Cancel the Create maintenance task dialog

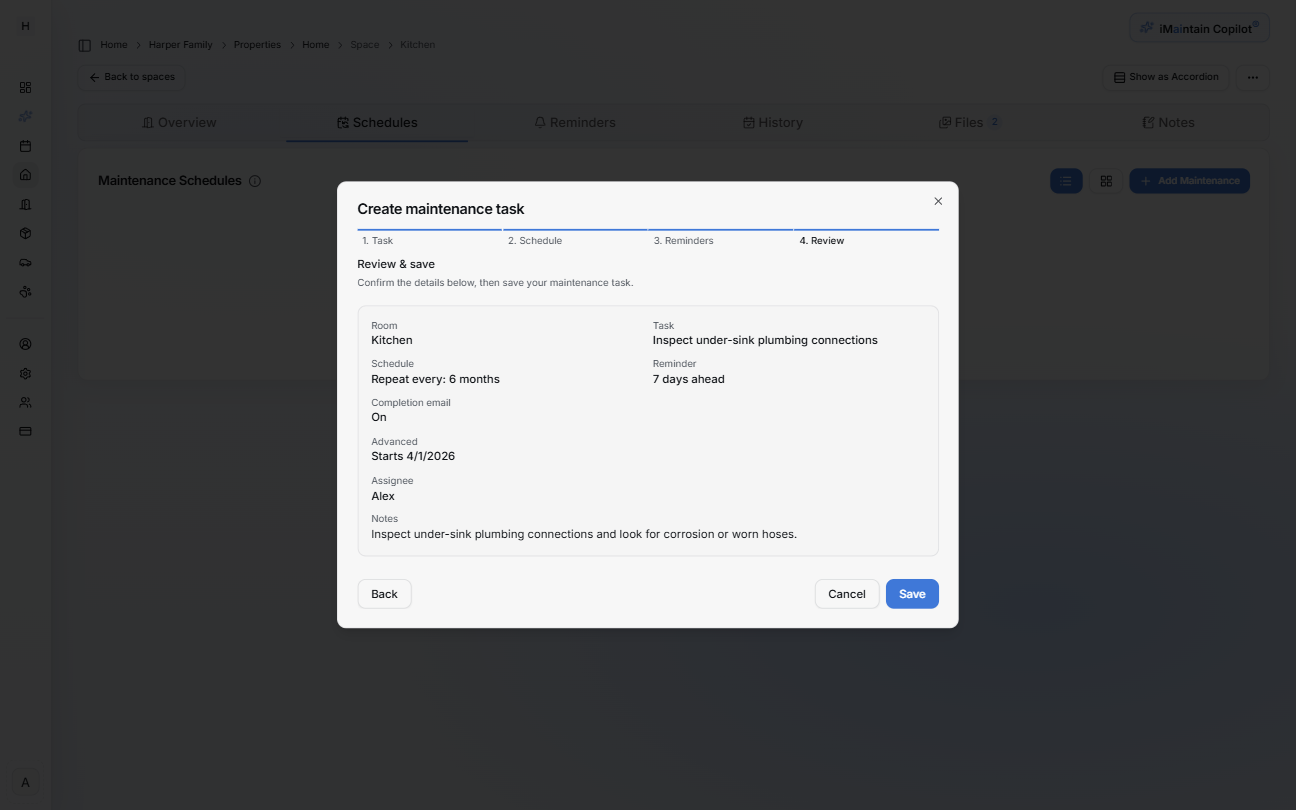coord(846,594)
